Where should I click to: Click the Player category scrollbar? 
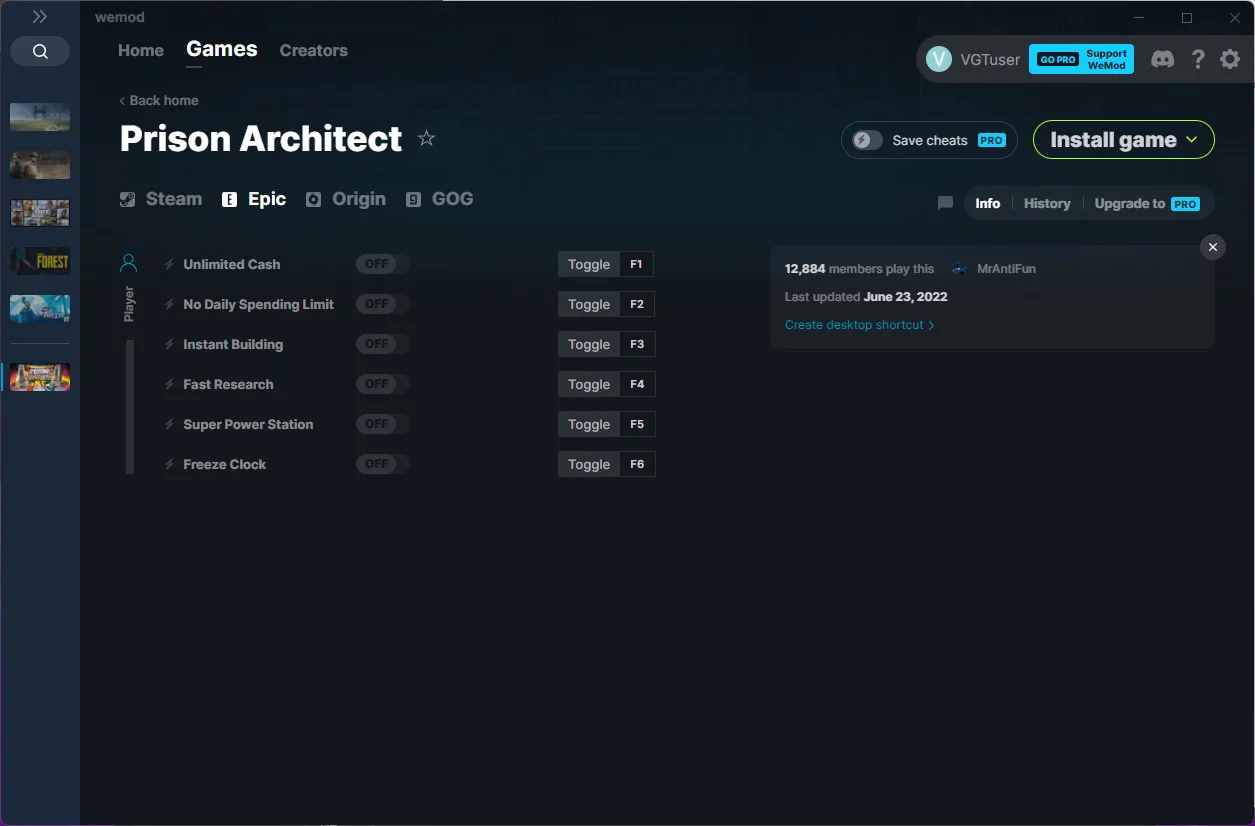129,406
